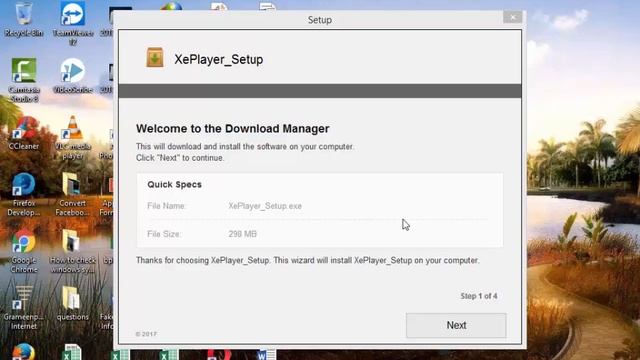Open How to check windows sy... folder

pyautogui.click(x=73, y=251)
